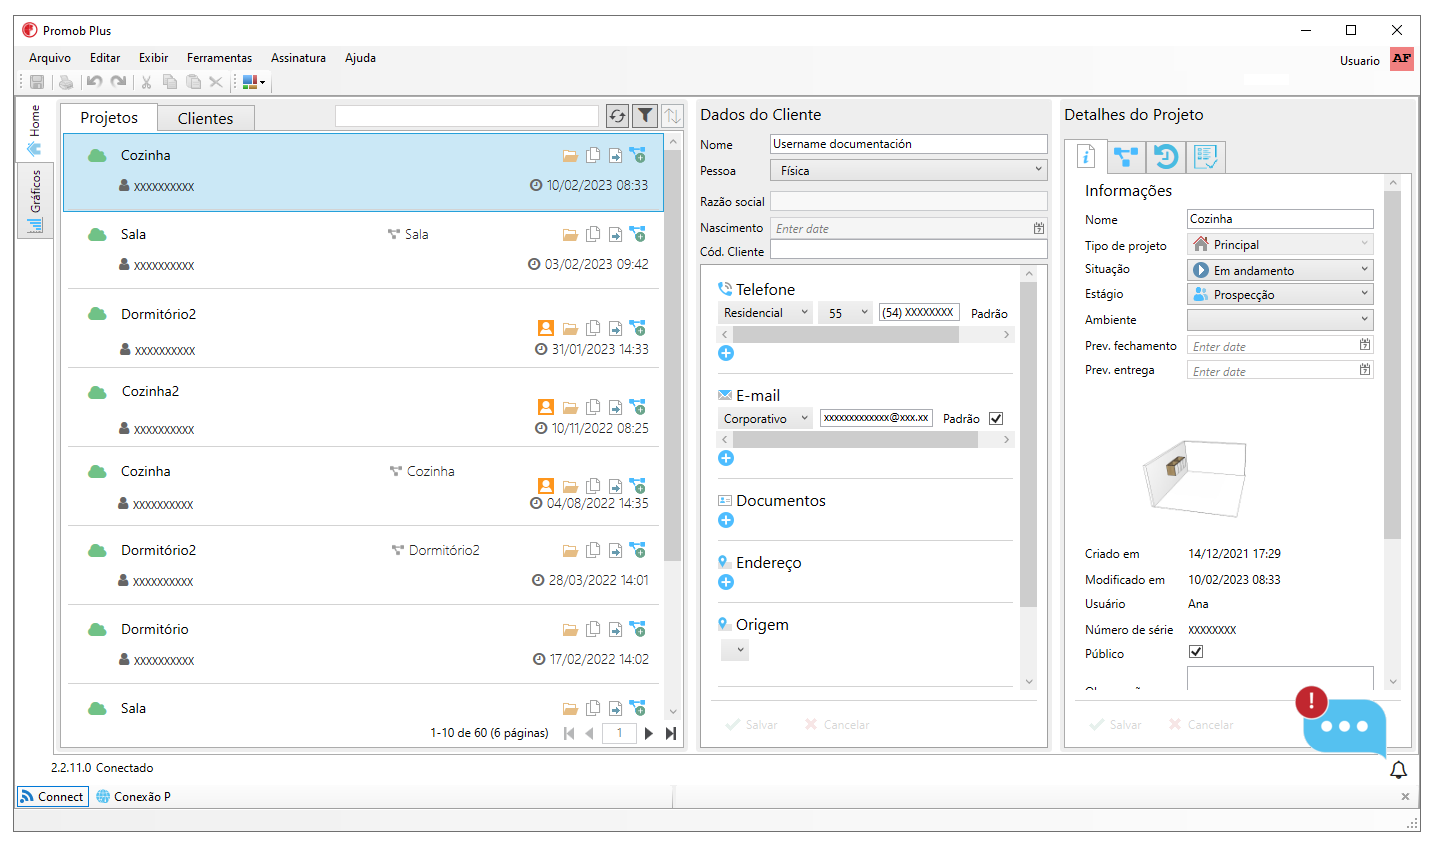Add a new phone with plus icon

tap(726, 353)
